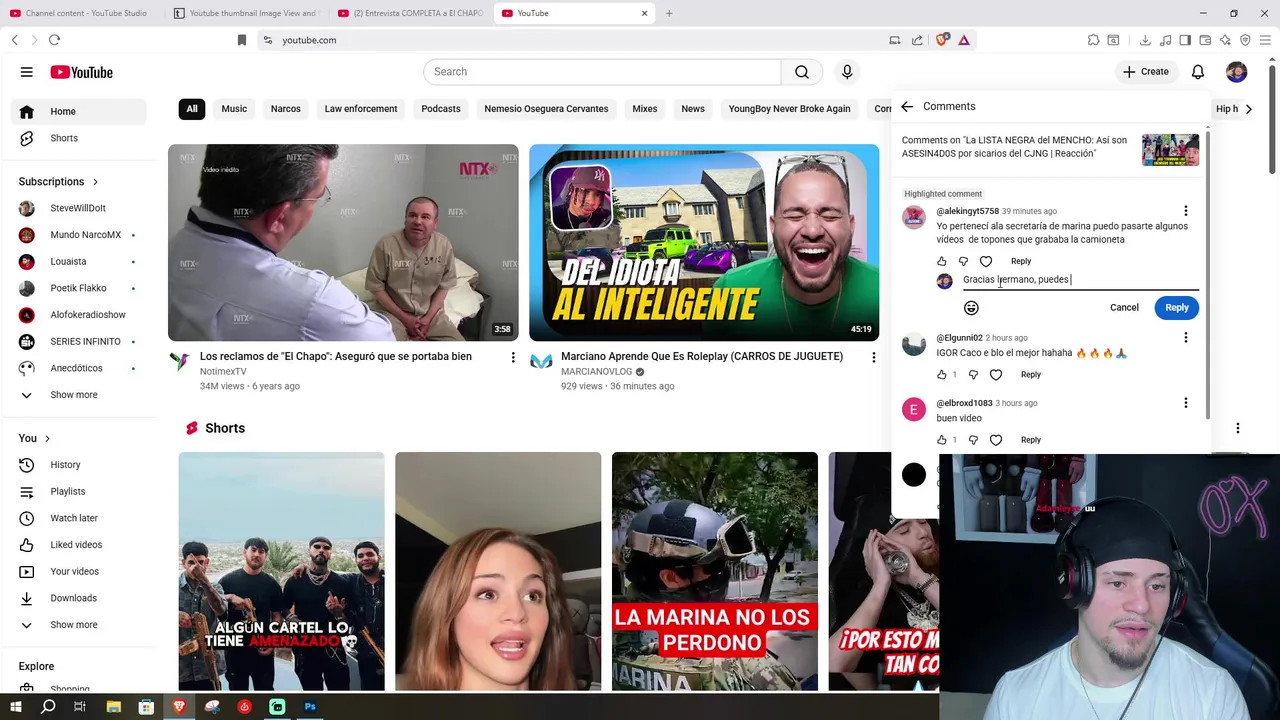Open more actions for Marciano video
Viewport: 1280px width, 720px height.
873,358
